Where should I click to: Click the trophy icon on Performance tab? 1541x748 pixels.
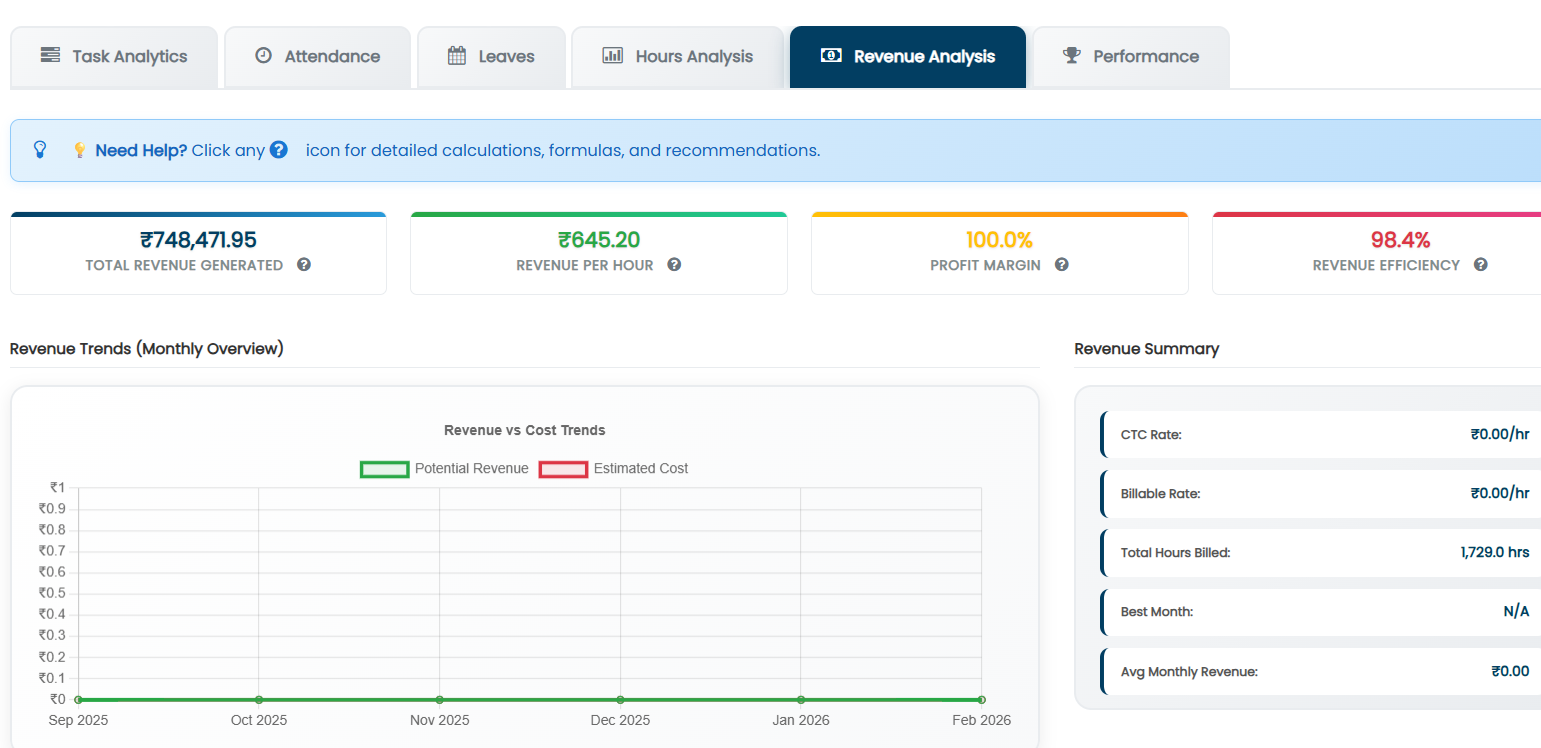click(x=1072, y=56)
